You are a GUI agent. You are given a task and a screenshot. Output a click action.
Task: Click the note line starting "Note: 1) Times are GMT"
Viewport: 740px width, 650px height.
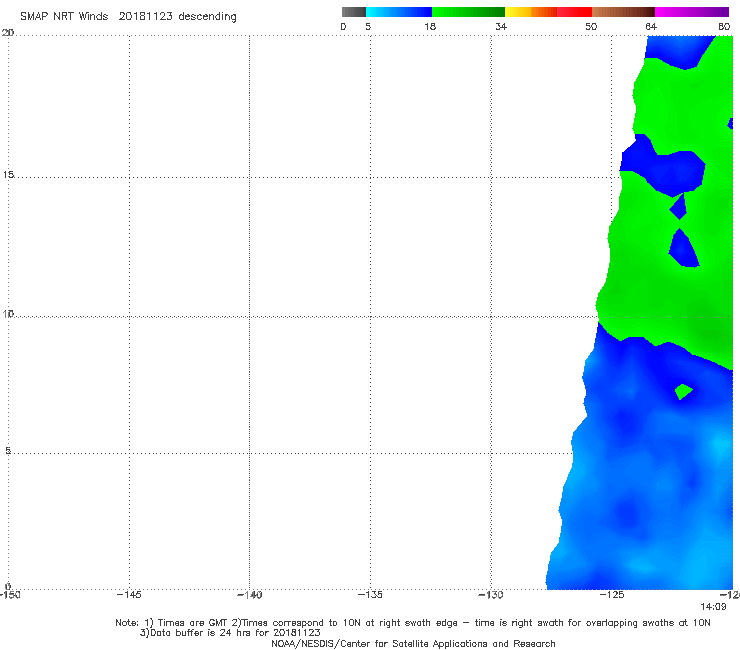pos(412,623)
